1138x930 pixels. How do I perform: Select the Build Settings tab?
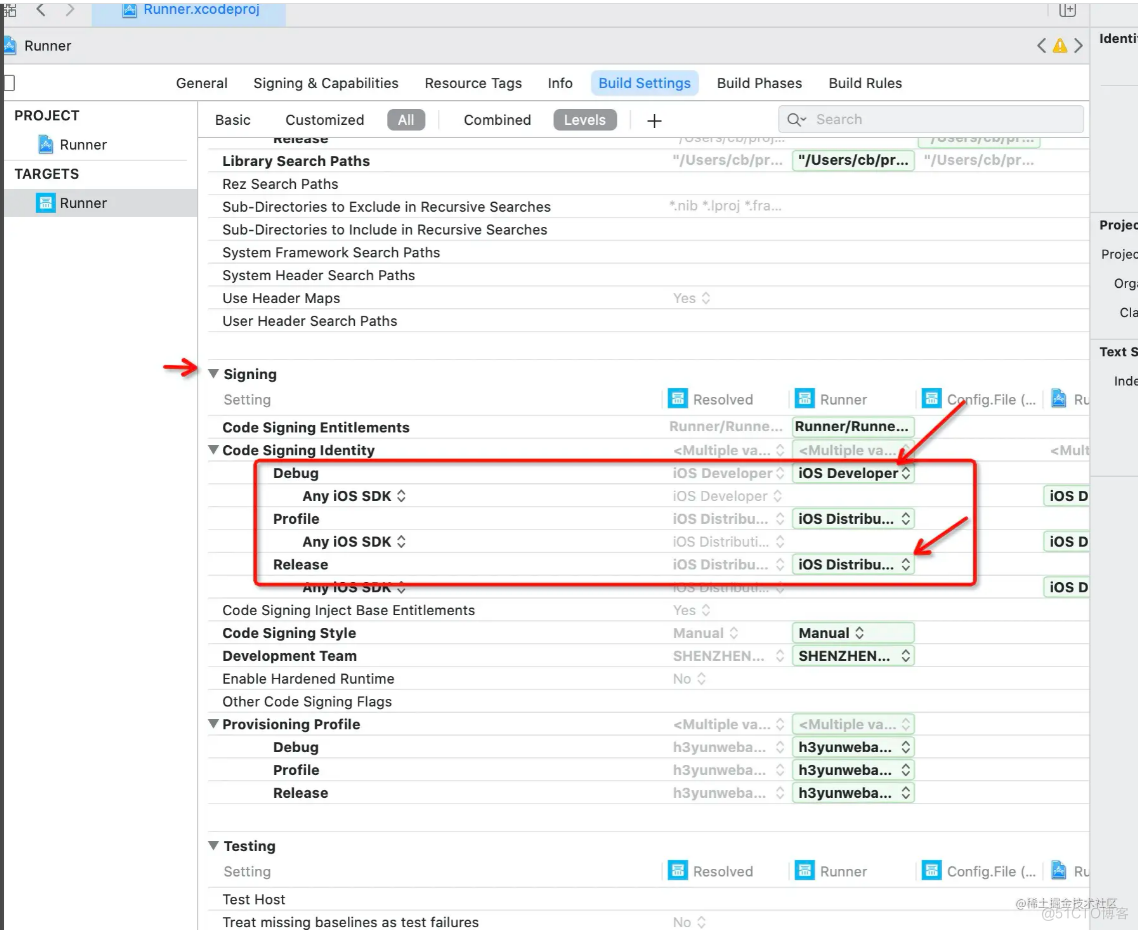[x=644, y=83]
